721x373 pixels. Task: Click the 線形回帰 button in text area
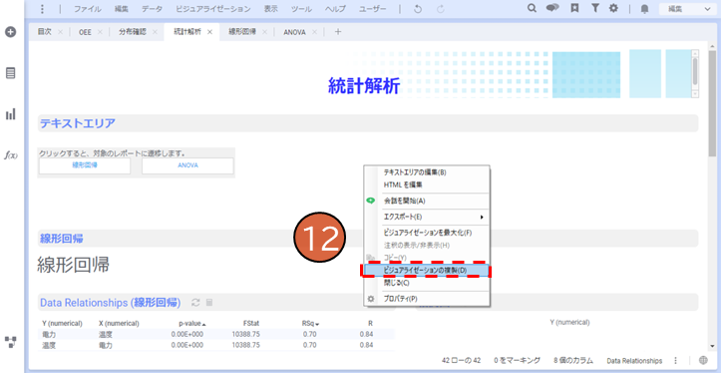(85, 166)
